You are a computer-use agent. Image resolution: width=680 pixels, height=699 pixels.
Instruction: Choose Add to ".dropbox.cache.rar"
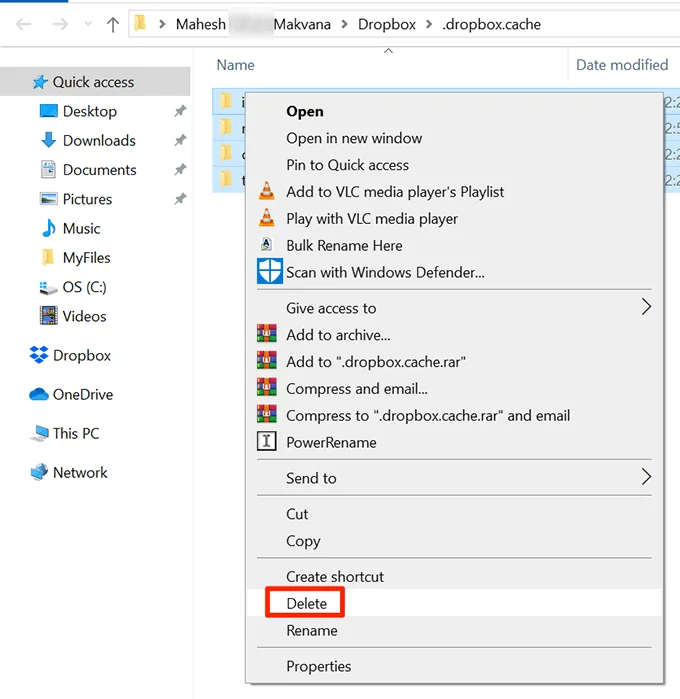454,362
